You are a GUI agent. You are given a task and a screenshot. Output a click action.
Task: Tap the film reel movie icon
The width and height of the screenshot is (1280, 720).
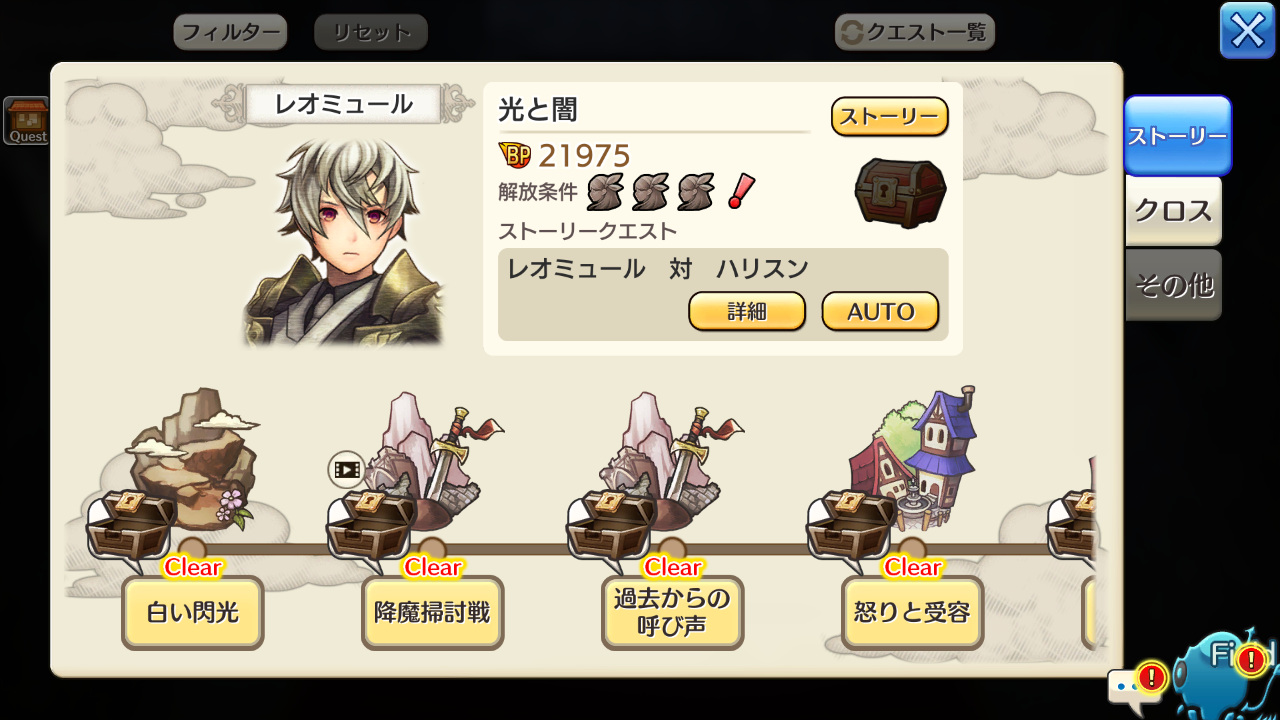click(x=346, y=469)
